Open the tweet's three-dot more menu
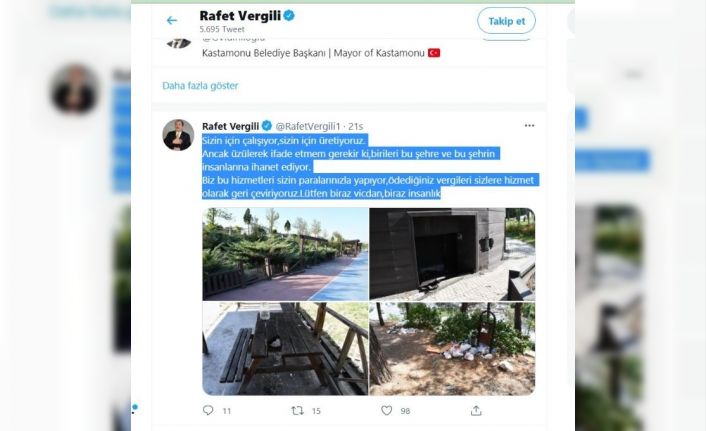Screen dimensions: 706x431 [529, 126]
